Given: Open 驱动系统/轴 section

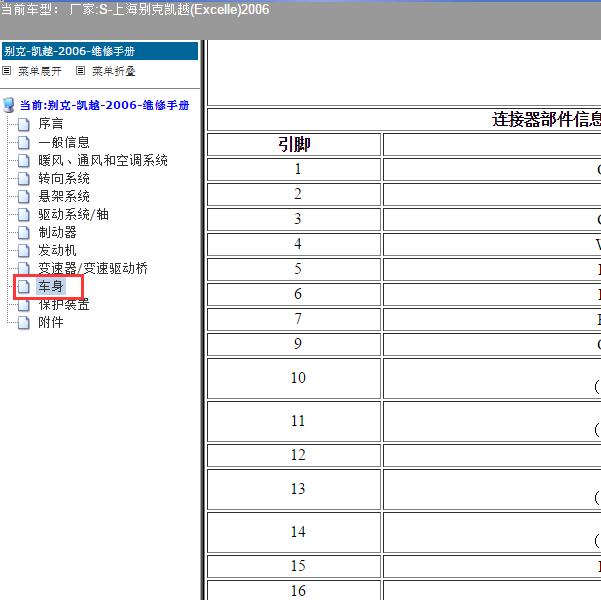Looking at the screenshot, I should coord(73,214).
